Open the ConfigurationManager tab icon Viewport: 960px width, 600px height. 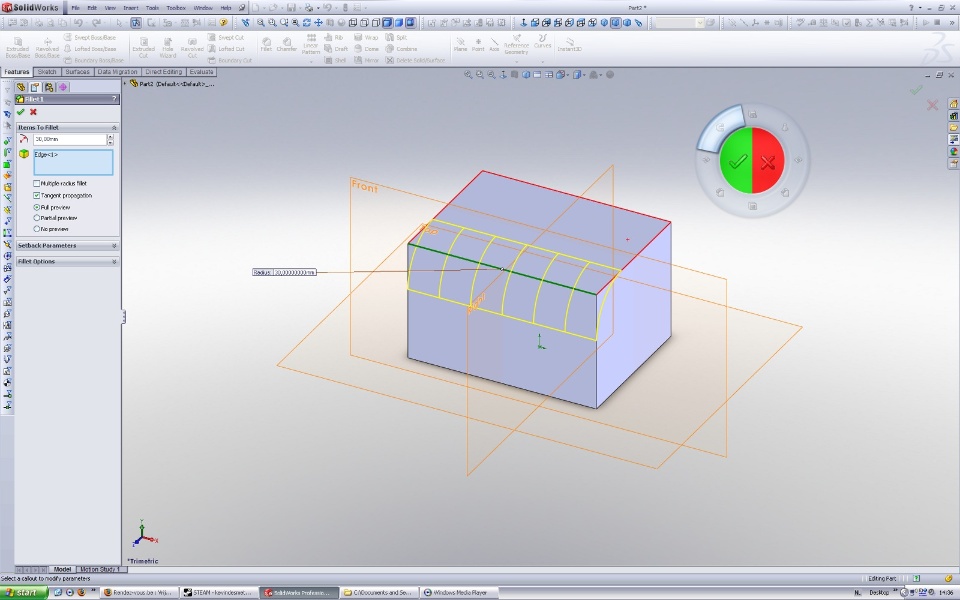point(49,88)
